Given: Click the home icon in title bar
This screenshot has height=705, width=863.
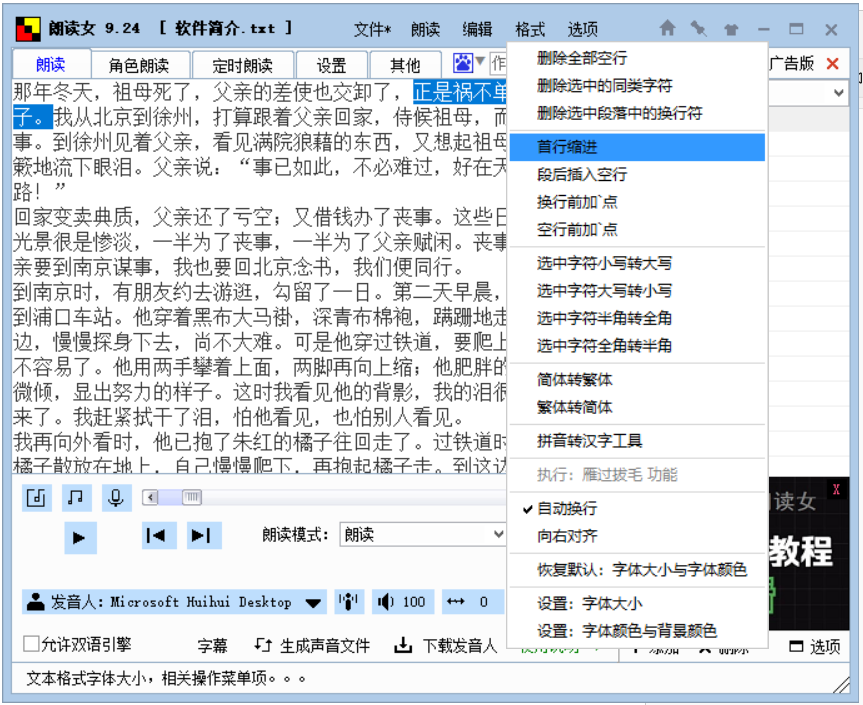Looking at the screenshot, I should [668, 29].
